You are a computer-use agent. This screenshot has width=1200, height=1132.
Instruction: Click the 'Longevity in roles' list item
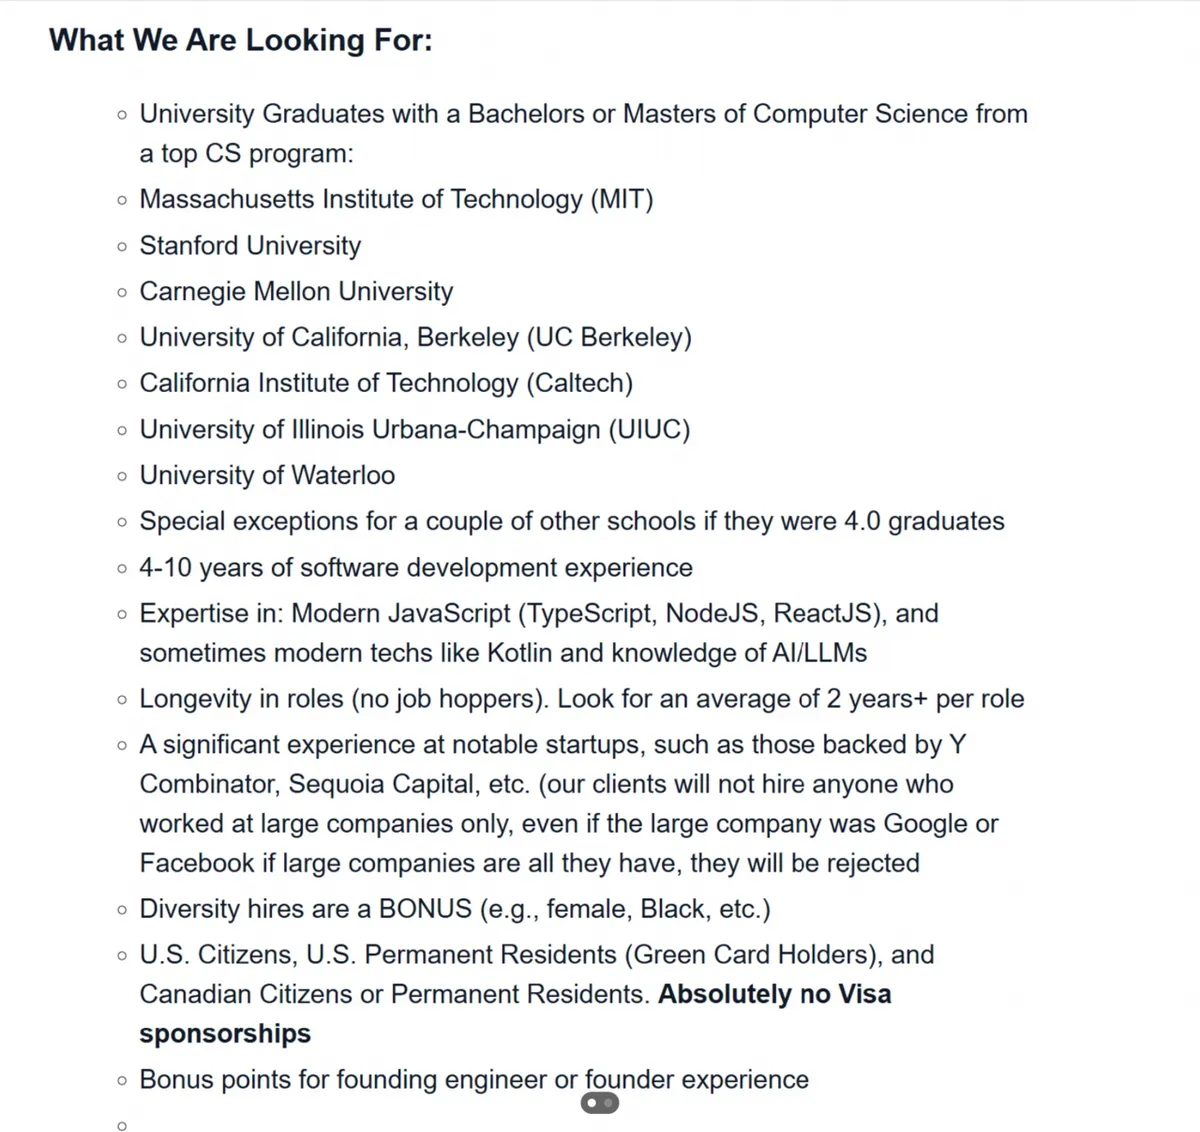581,698
